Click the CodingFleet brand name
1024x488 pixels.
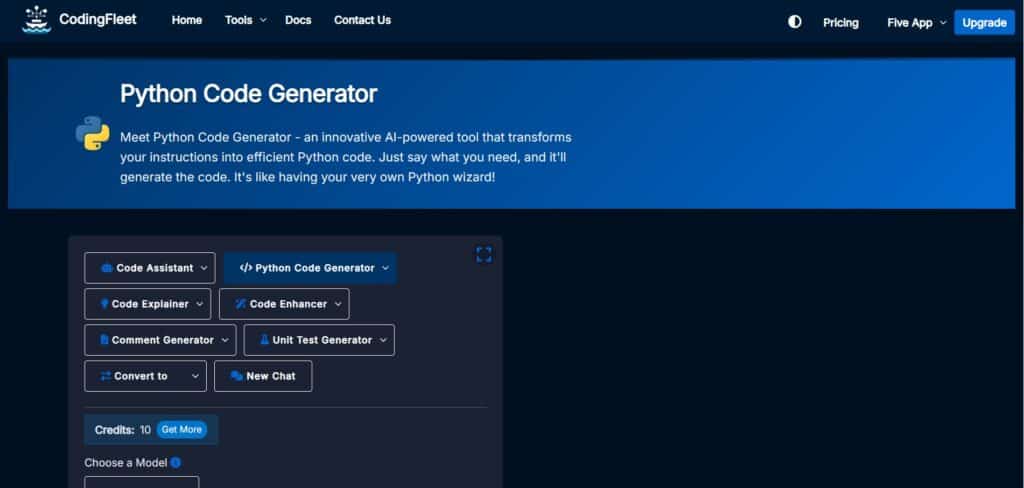(x=98, y=20)
